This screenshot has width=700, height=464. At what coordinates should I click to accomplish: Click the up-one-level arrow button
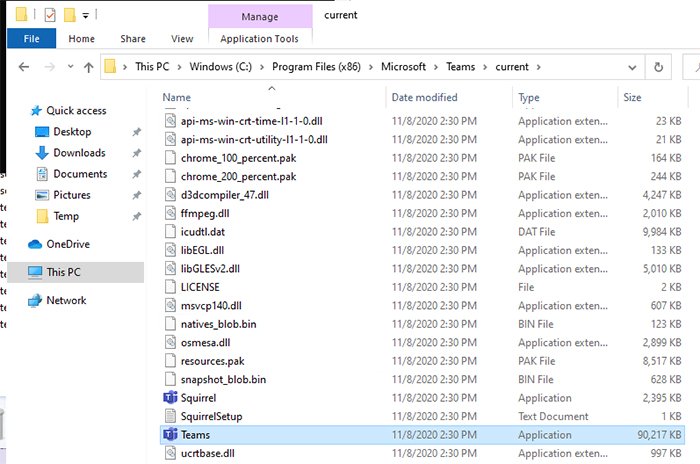click(87, 68)
